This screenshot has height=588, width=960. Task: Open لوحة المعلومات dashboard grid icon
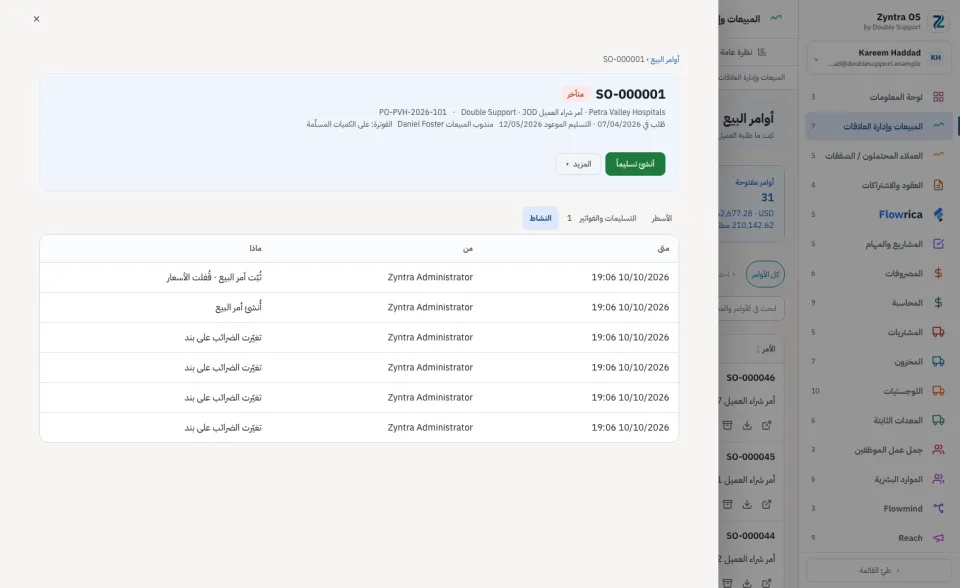pyautogui.click(x=938, y=97)
